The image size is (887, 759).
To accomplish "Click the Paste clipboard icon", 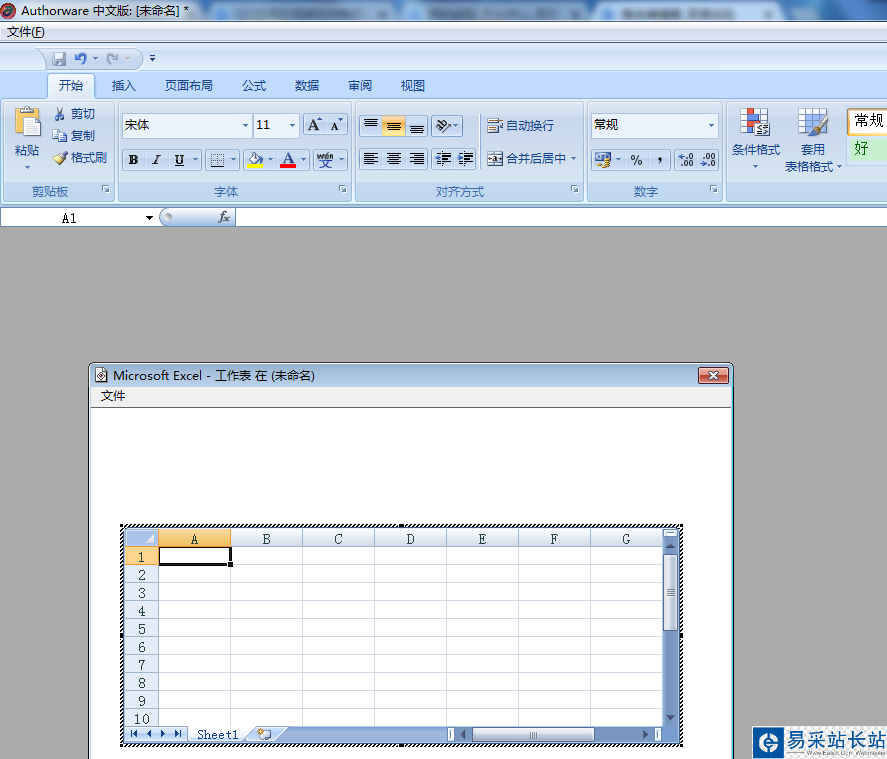I will [x=28, y=122].
